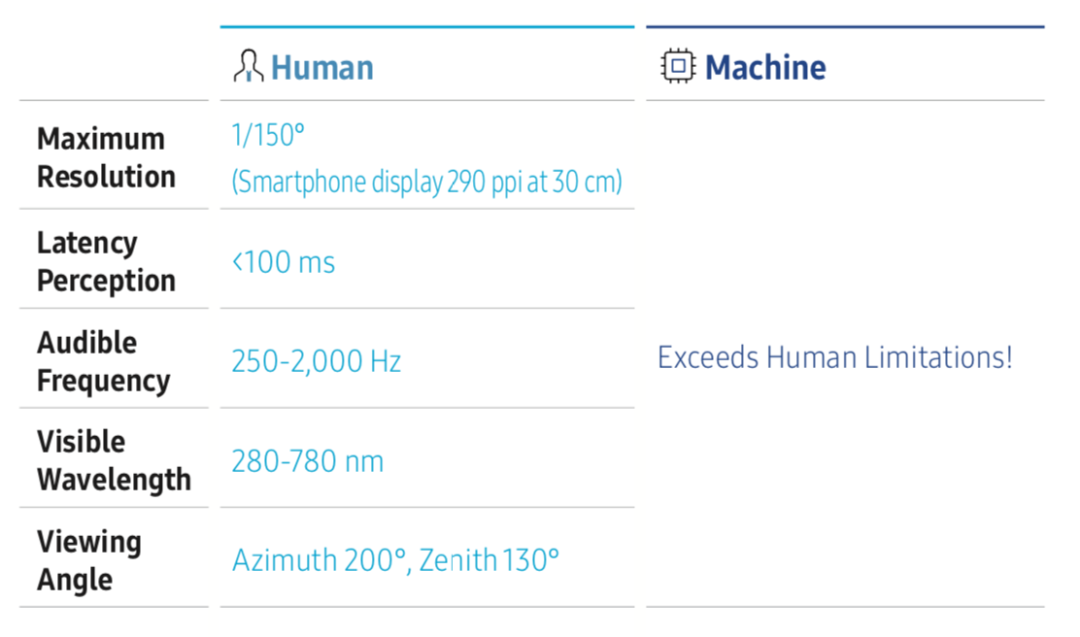
Task: Click the word Wavelength in row label
Action: (114, 480)
